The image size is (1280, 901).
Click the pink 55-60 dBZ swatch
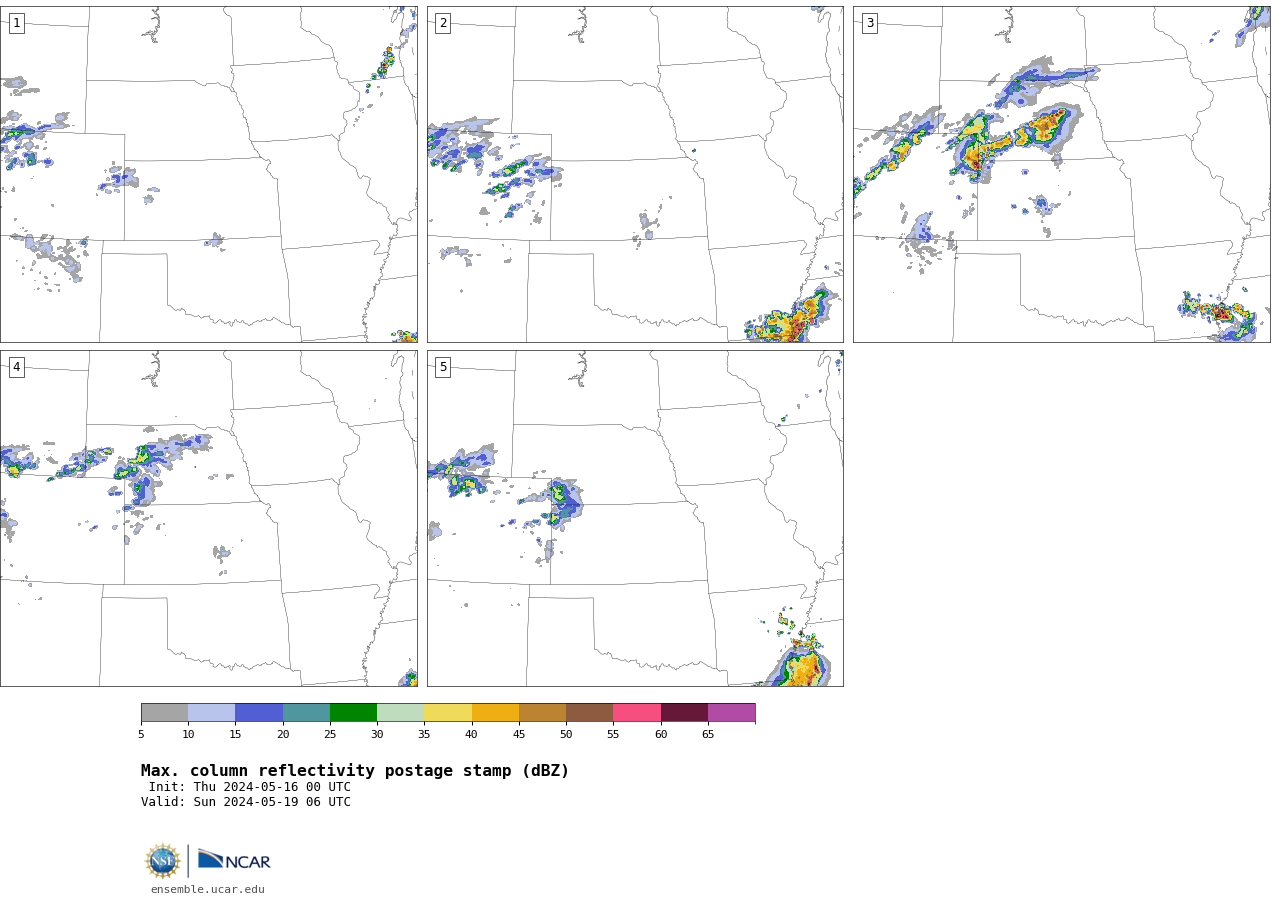point(637,713)
